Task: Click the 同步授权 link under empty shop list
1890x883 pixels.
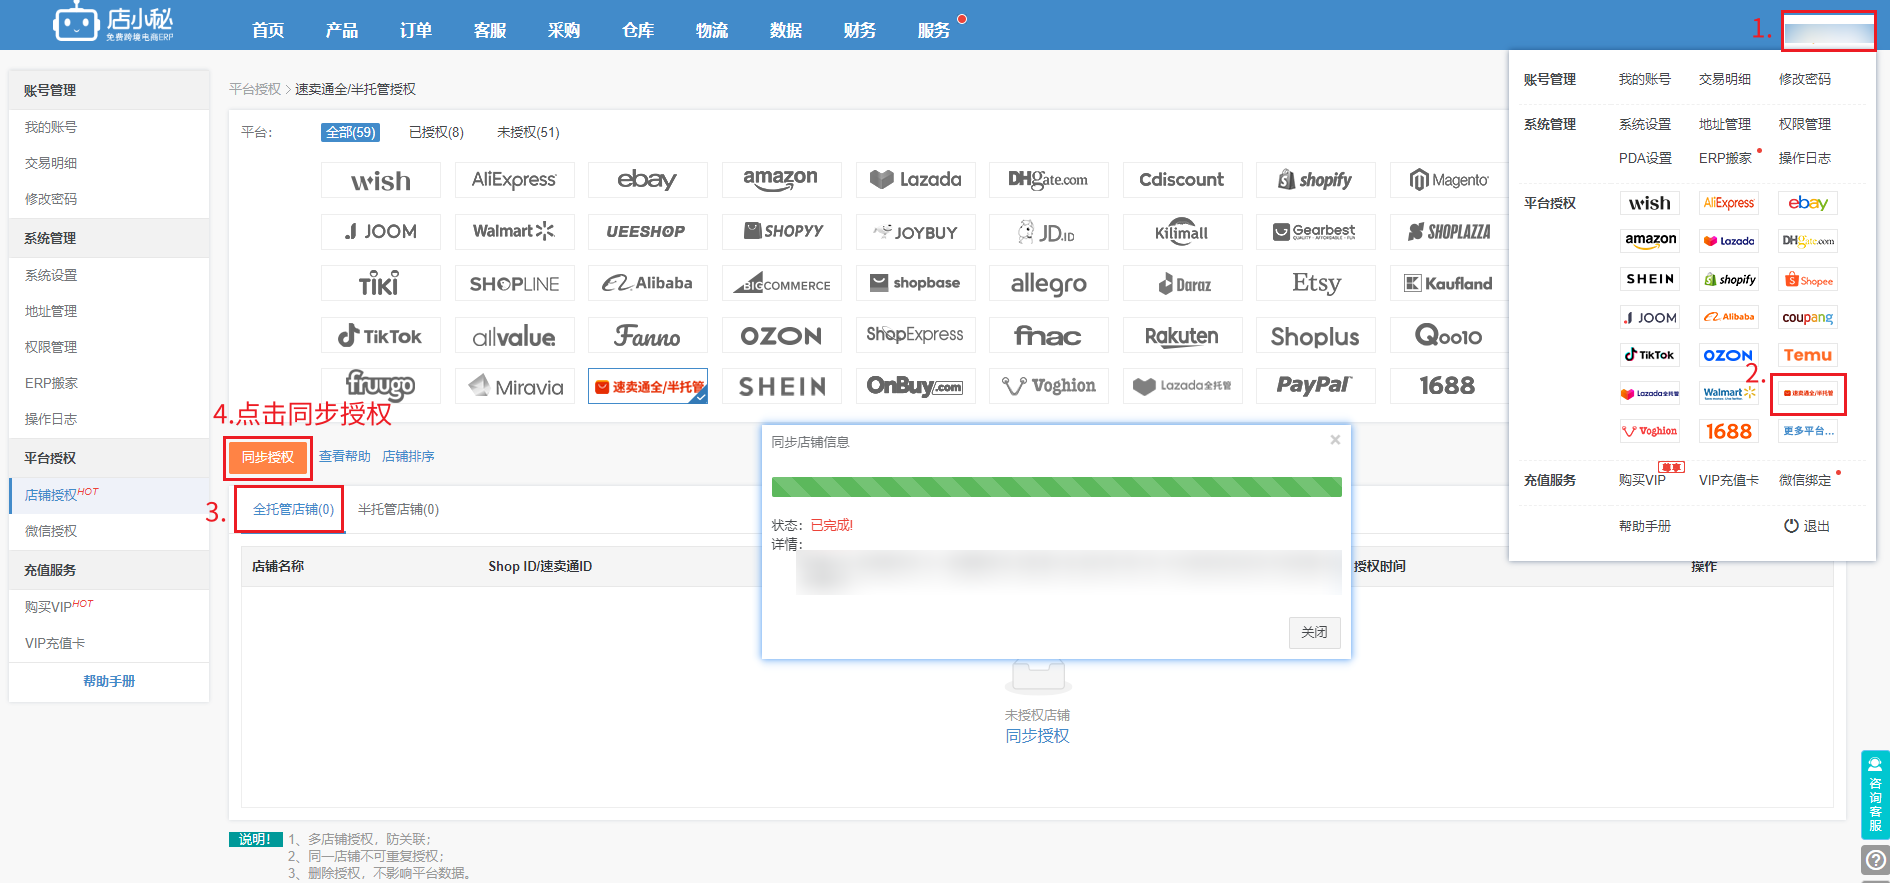Action: pos(1037,736)
